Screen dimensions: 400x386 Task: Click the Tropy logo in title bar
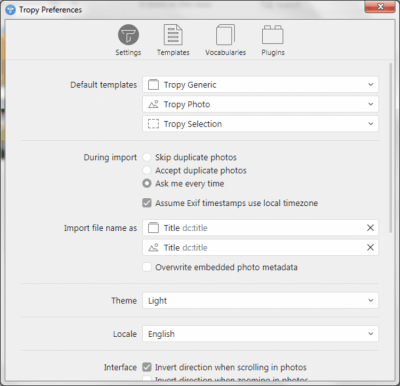click(x=10, y=10)
